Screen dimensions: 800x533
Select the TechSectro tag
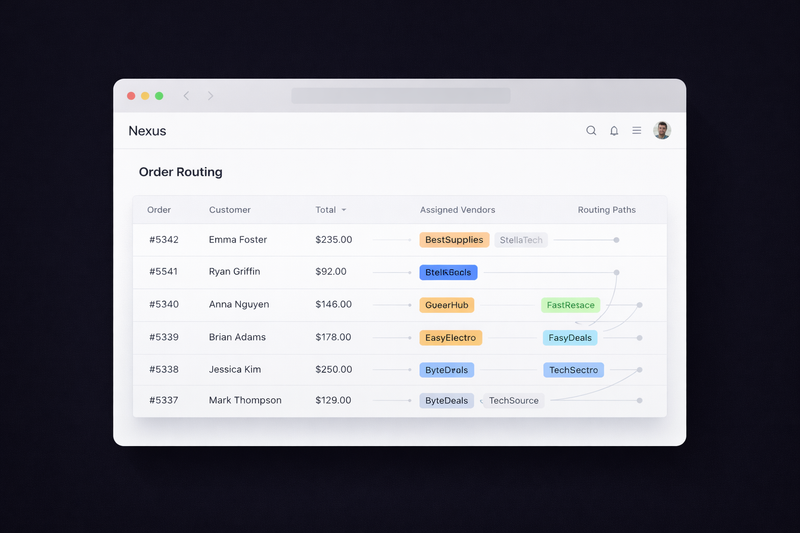[573, 370]
